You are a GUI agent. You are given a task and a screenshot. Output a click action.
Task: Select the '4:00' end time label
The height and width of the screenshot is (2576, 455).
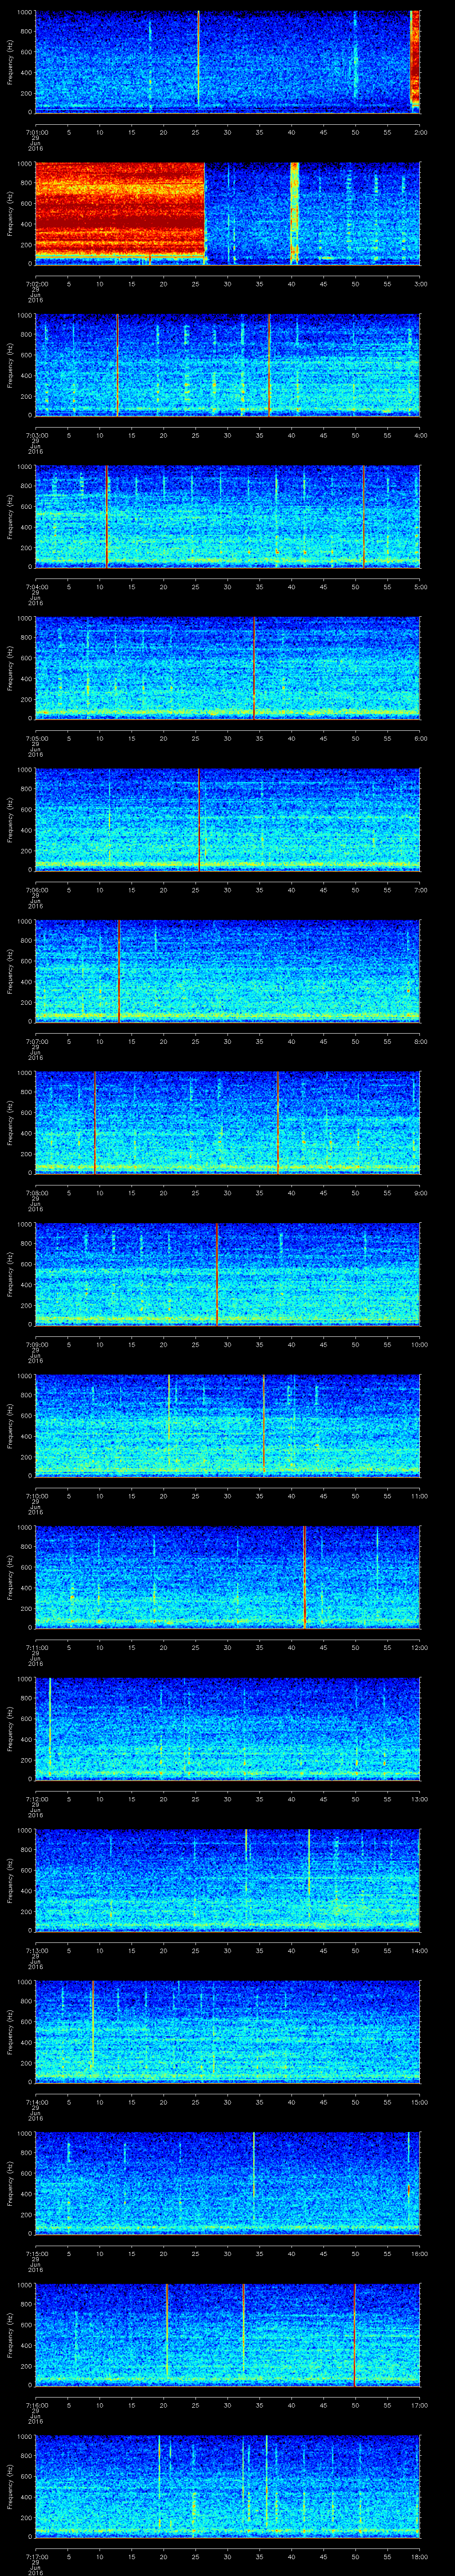pyautogui.click(x=420, y=435)
